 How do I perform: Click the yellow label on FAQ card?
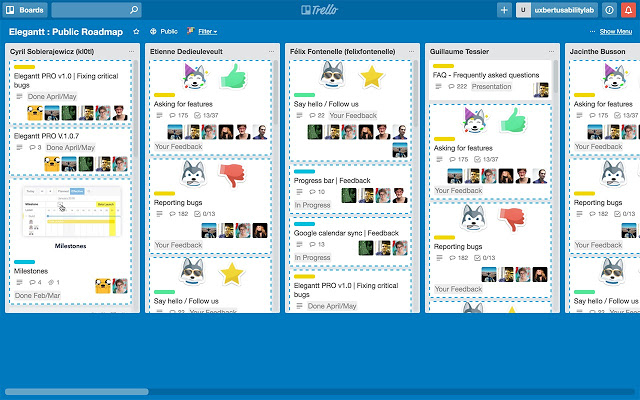[443, 66]
